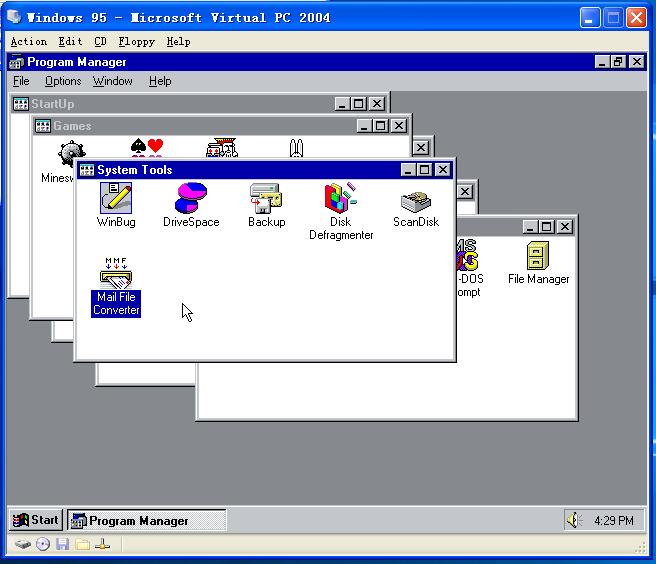This screenshot has height=564, width=656.
Task: Click the 4:29 PM taskbar clock
Action: click(x=613, y=520)
